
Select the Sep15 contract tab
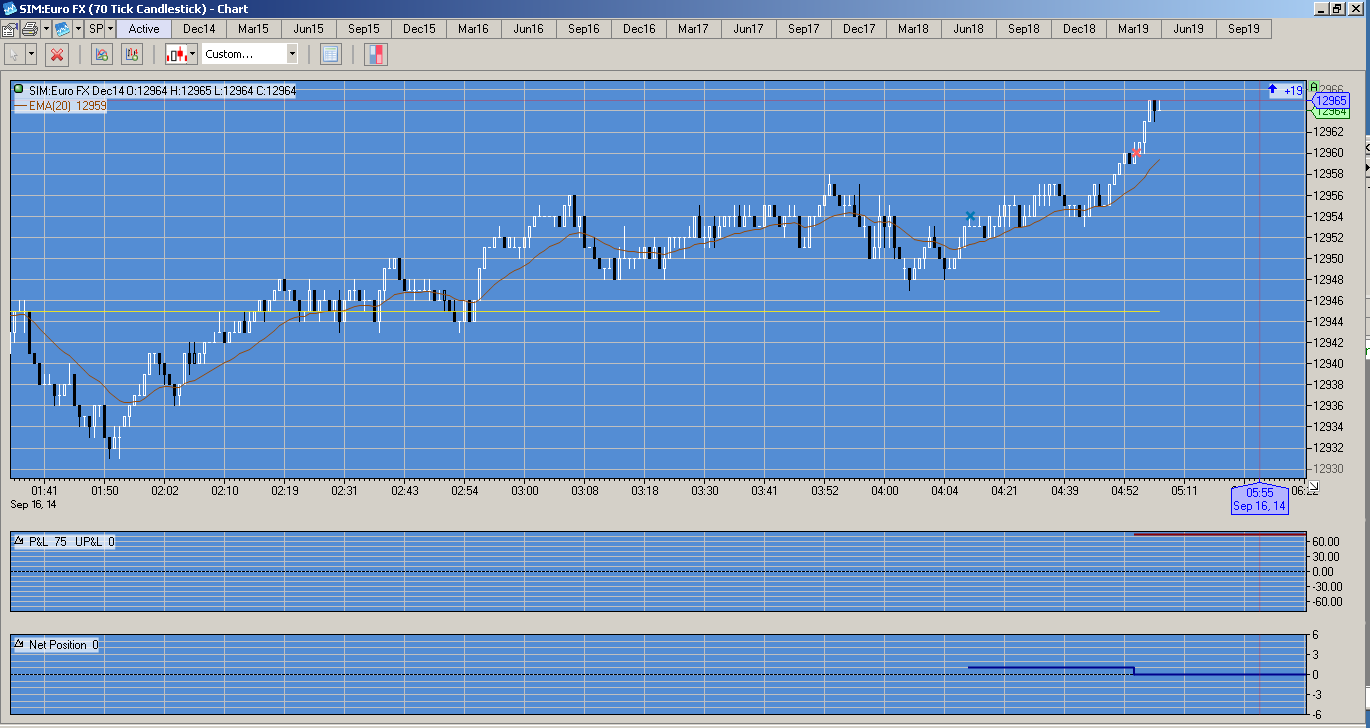pos(364,29)
